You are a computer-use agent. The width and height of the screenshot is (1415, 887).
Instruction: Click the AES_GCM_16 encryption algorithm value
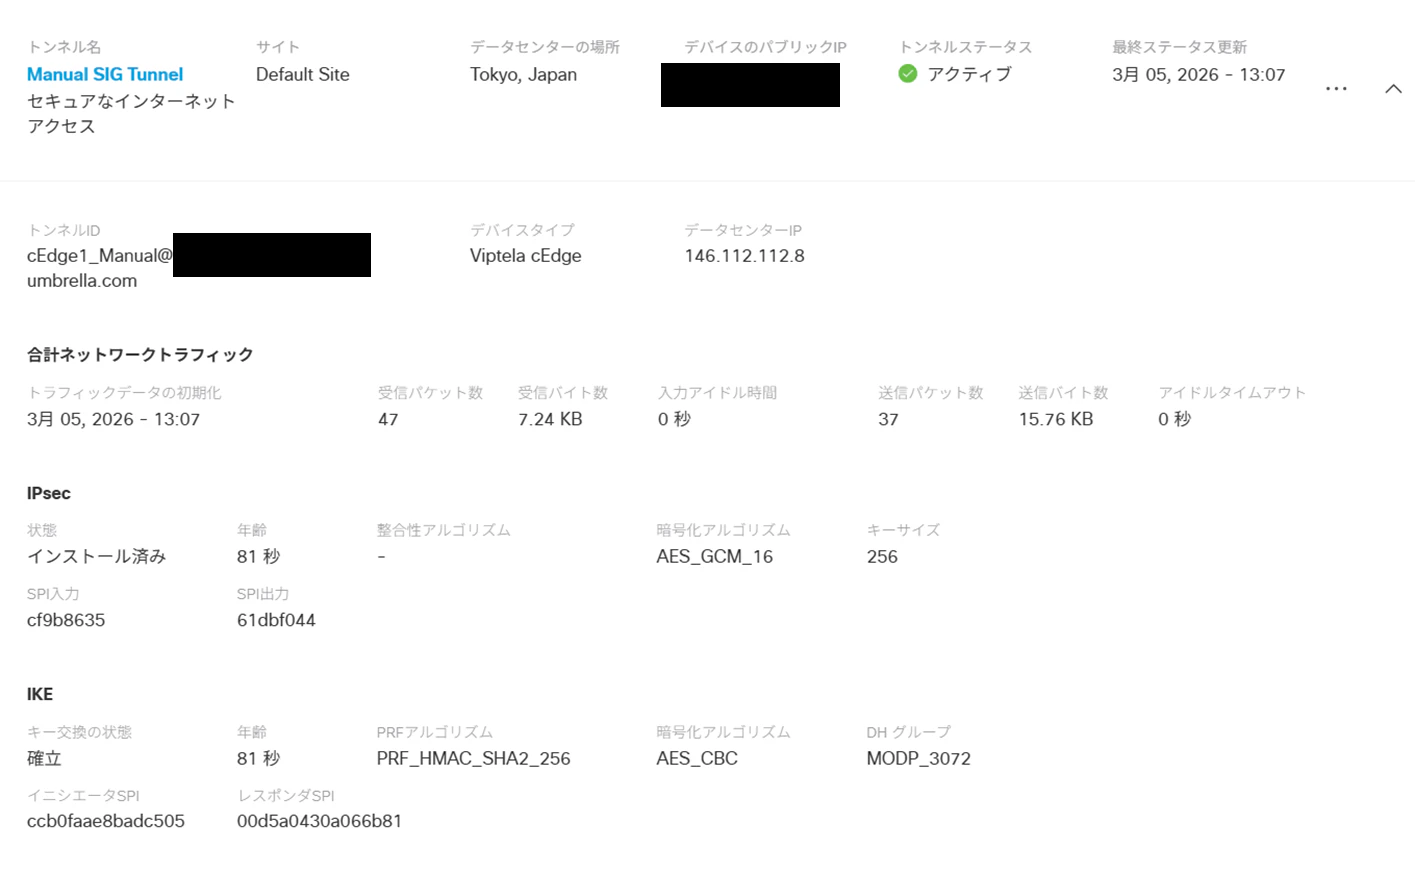tap(714, 557)
